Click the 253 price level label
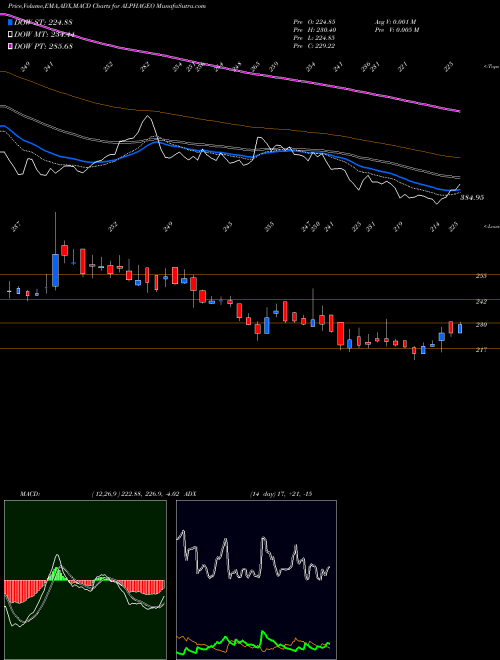This screenshot has width=500, height=660. click(481, 276)
